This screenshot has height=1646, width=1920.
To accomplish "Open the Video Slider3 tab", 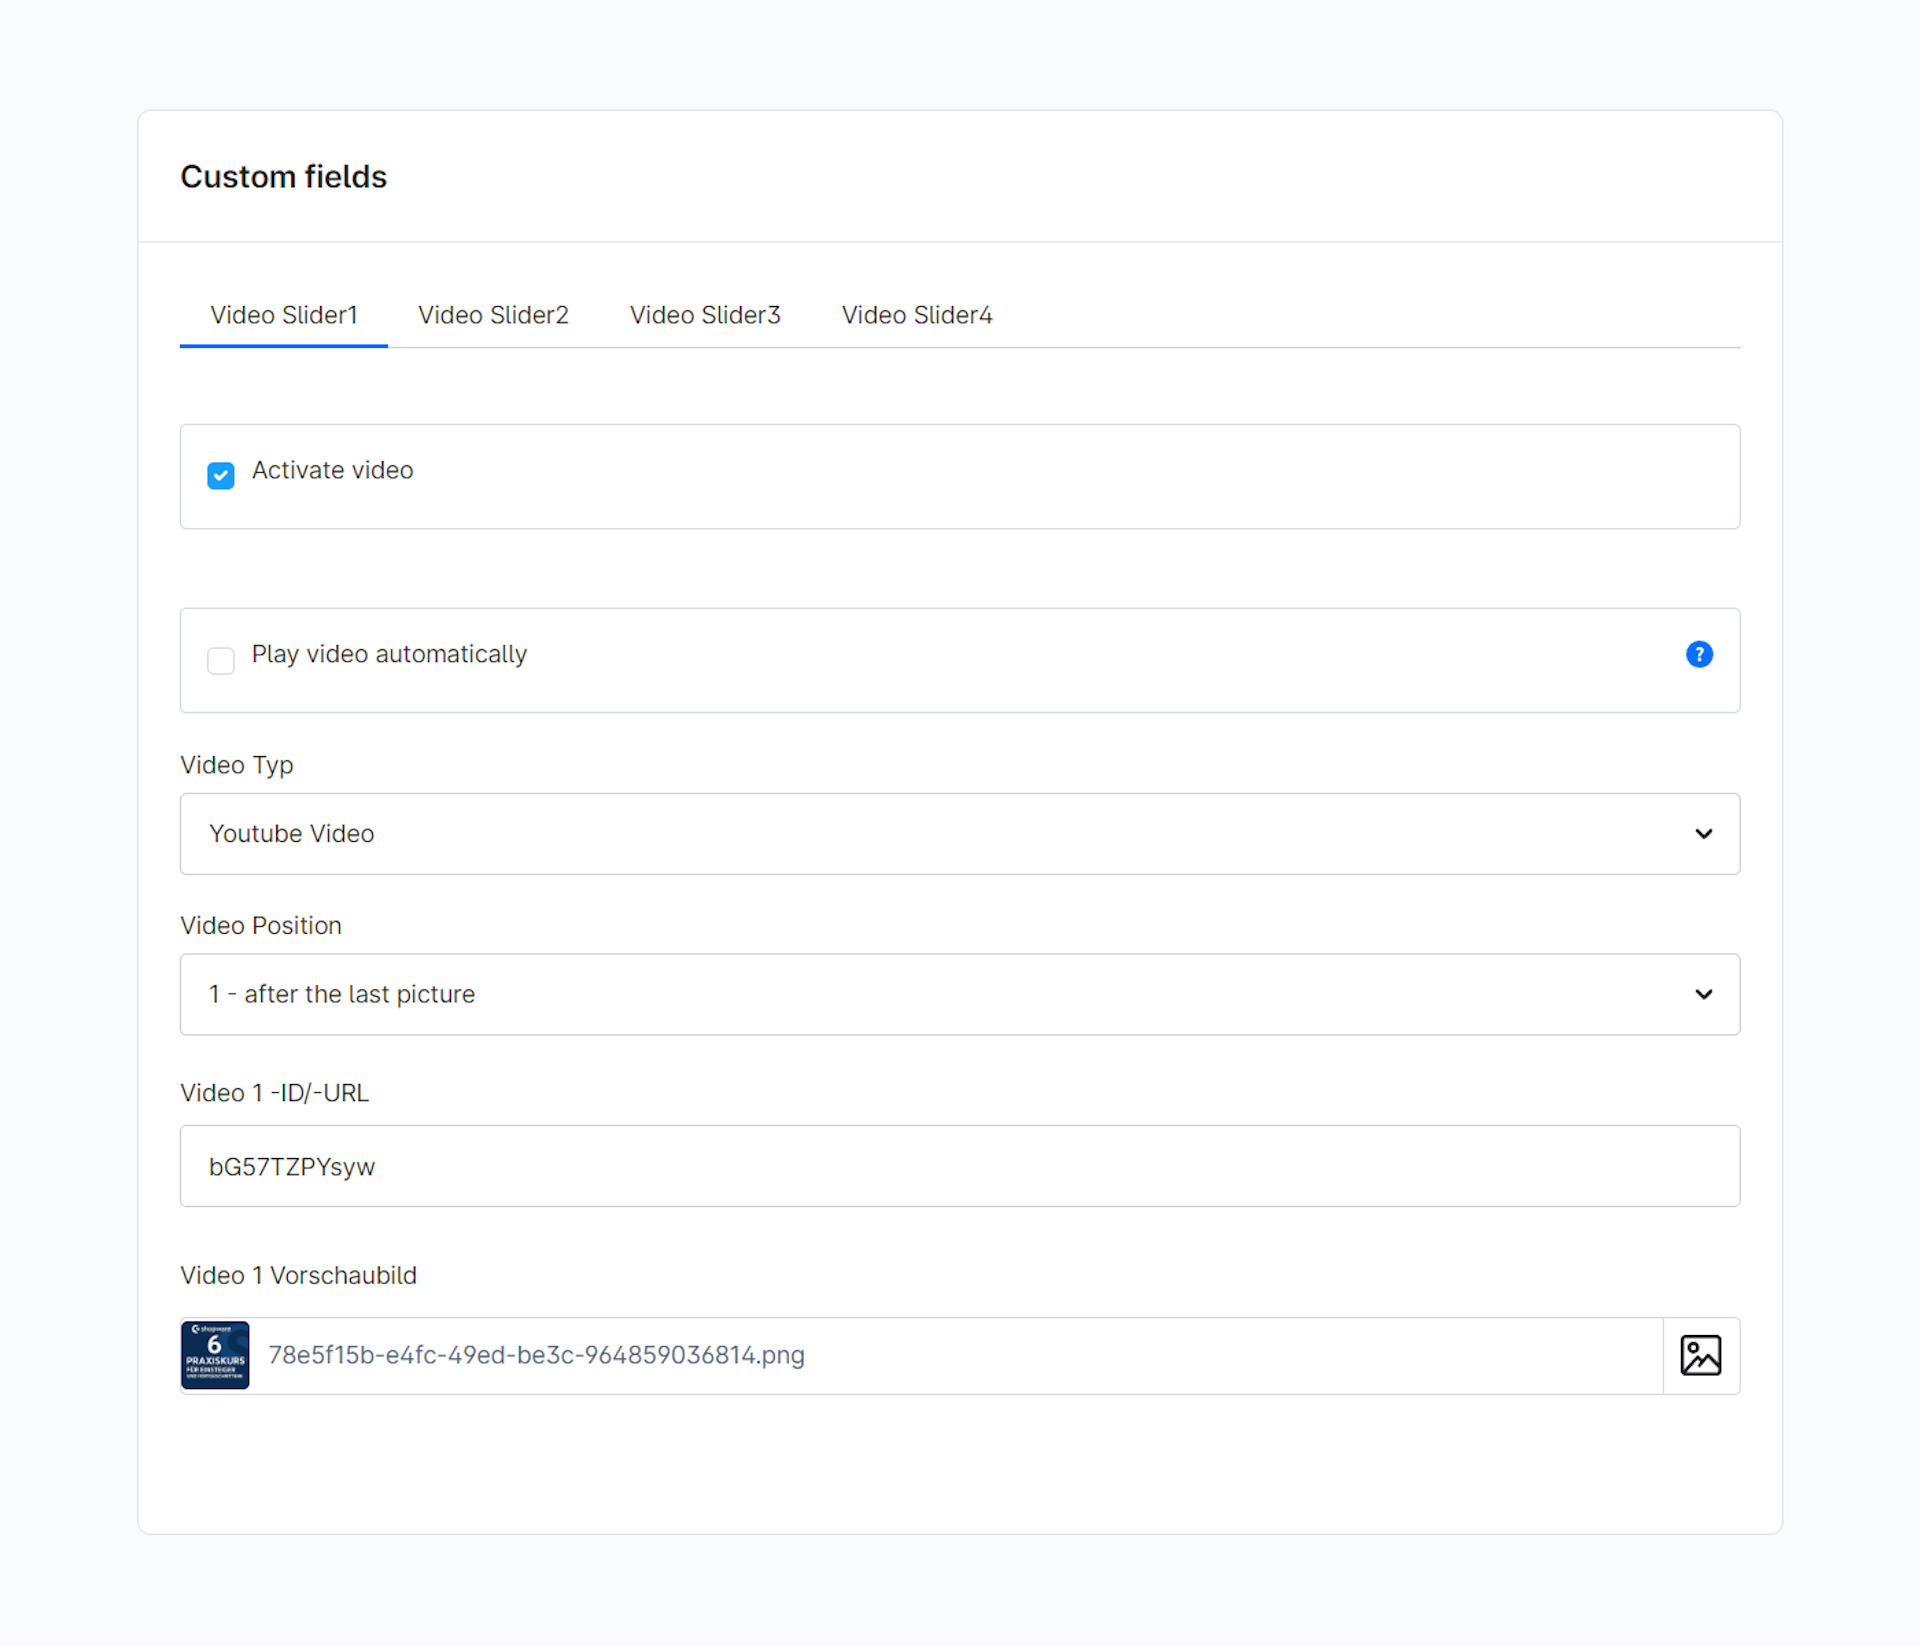I will (704, 315).
